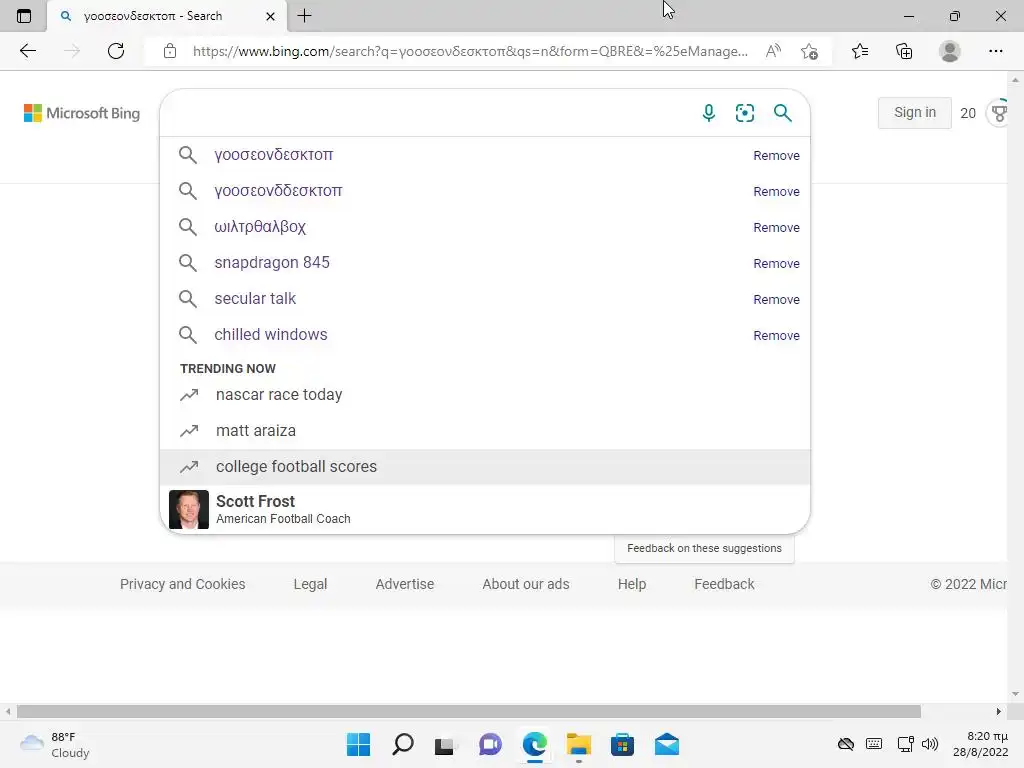Open the Favorites list icon
The image size is (1024, 768).
coord(860,51)
